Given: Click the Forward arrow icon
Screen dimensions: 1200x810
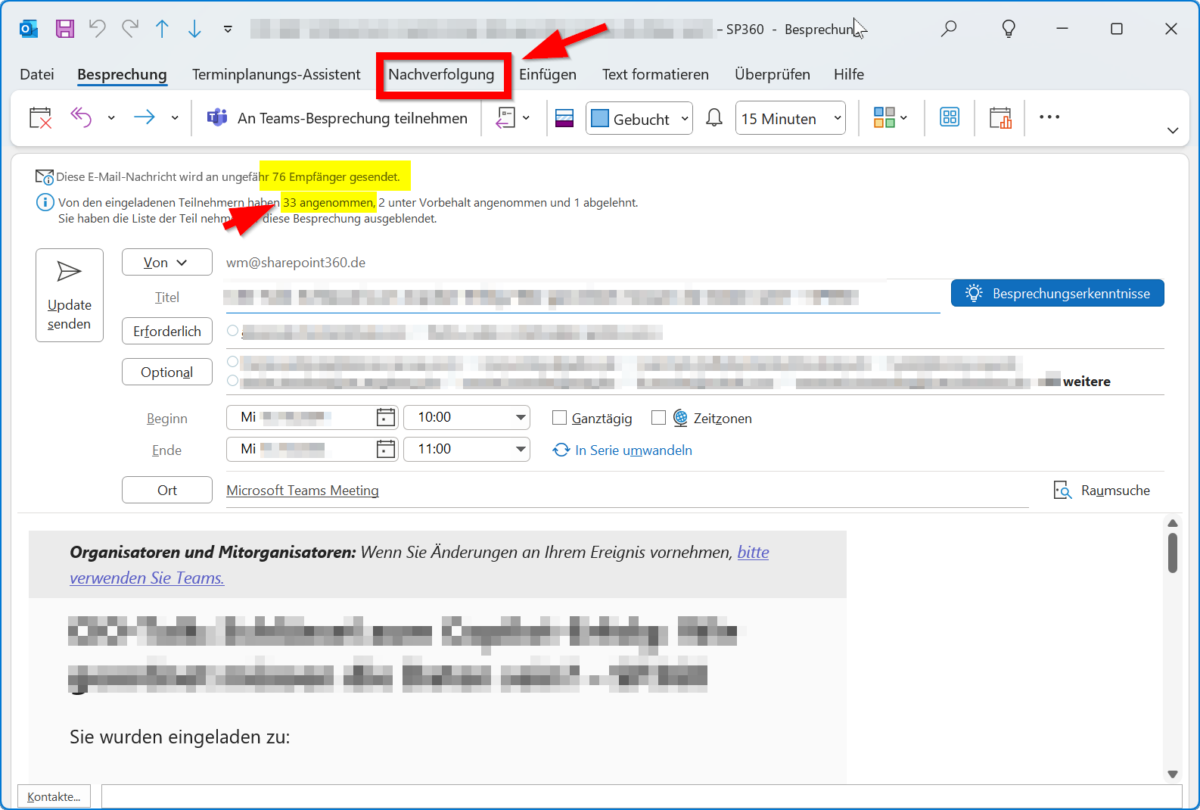Looking at the screenshot, I should (x=145, y=118).
